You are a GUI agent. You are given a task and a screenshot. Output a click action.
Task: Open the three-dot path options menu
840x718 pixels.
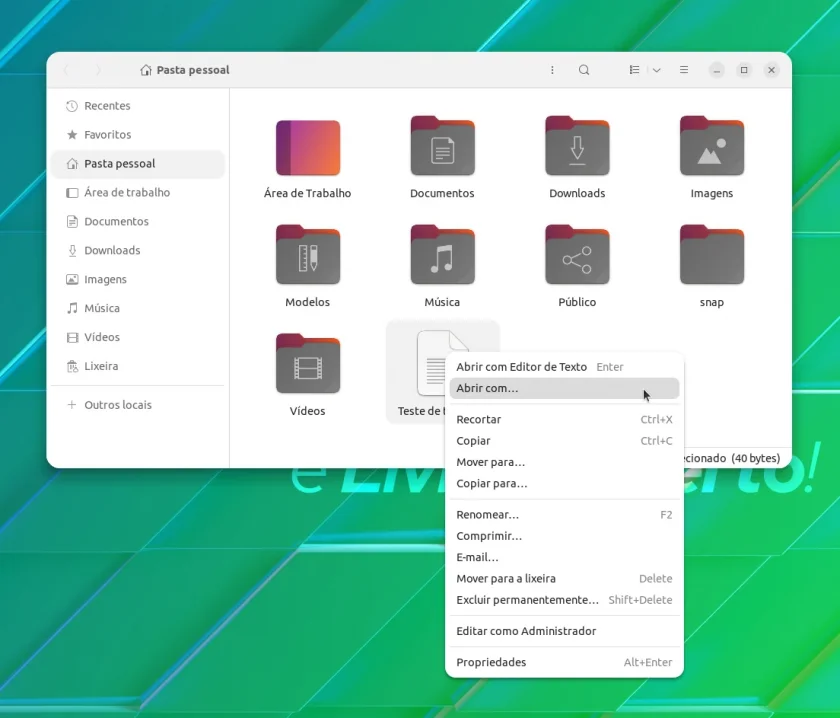click(x=552, y=70)
